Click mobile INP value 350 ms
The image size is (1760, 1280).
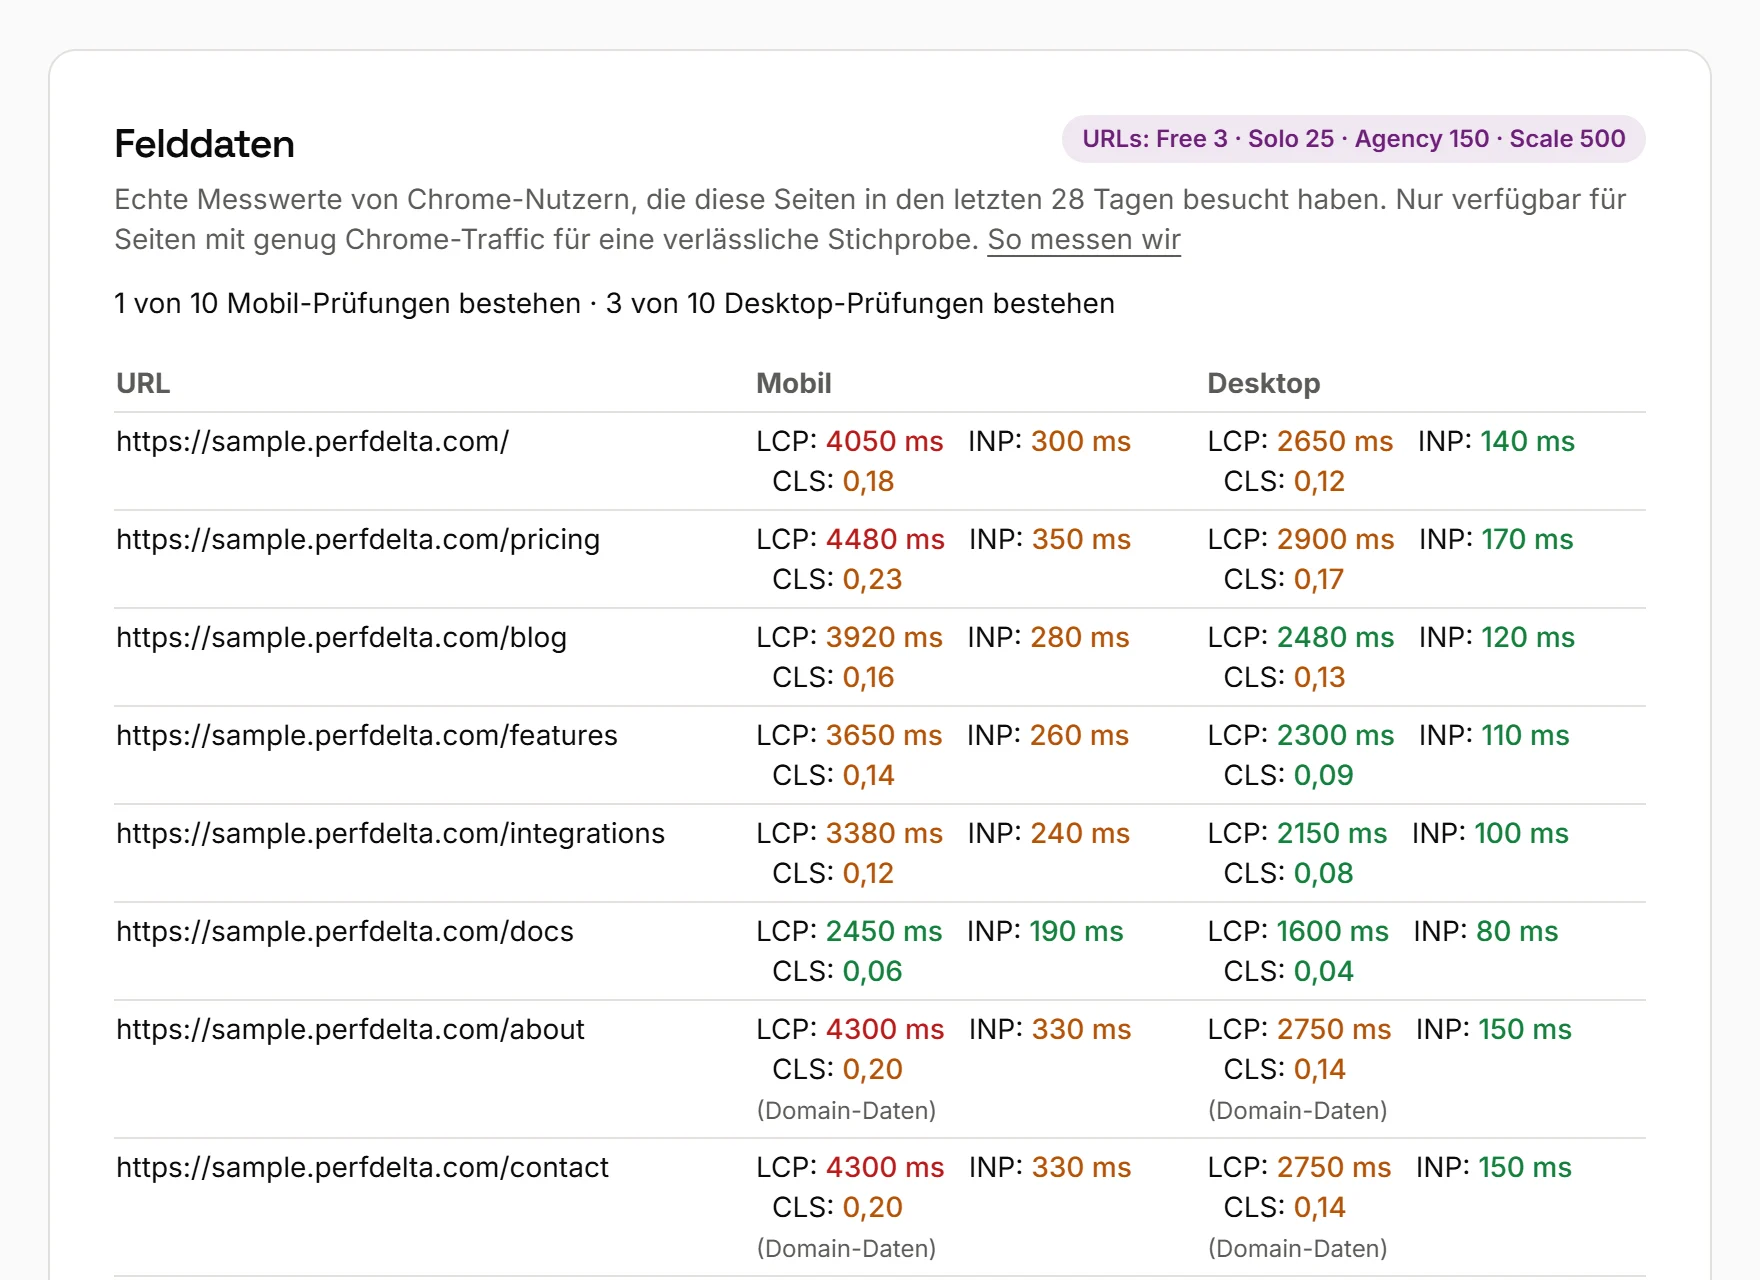coord(1081,539)
